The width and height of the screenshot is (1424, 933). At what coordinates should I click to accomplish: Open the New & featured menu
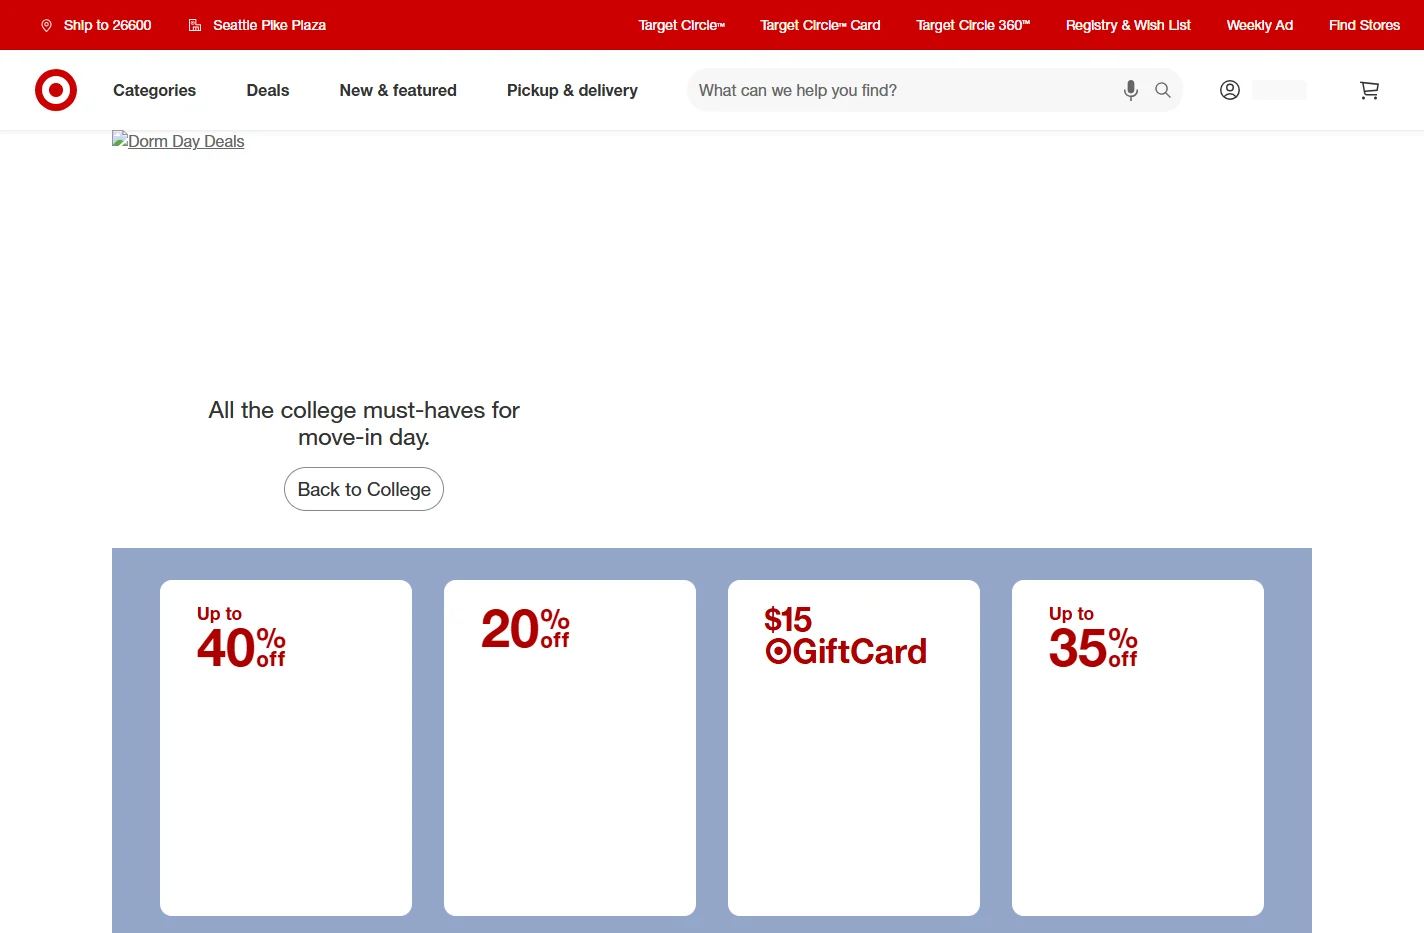(x=398, y=90)
